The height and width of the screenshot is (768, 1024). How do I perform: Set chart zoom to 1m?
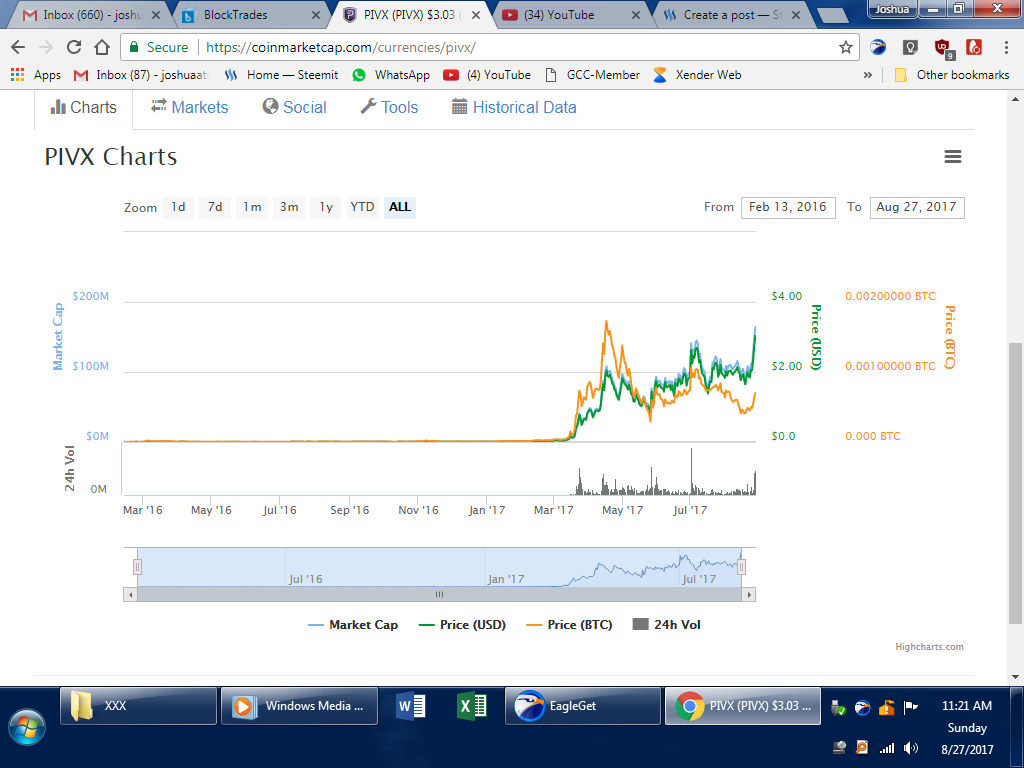click(x=252, y=207)
